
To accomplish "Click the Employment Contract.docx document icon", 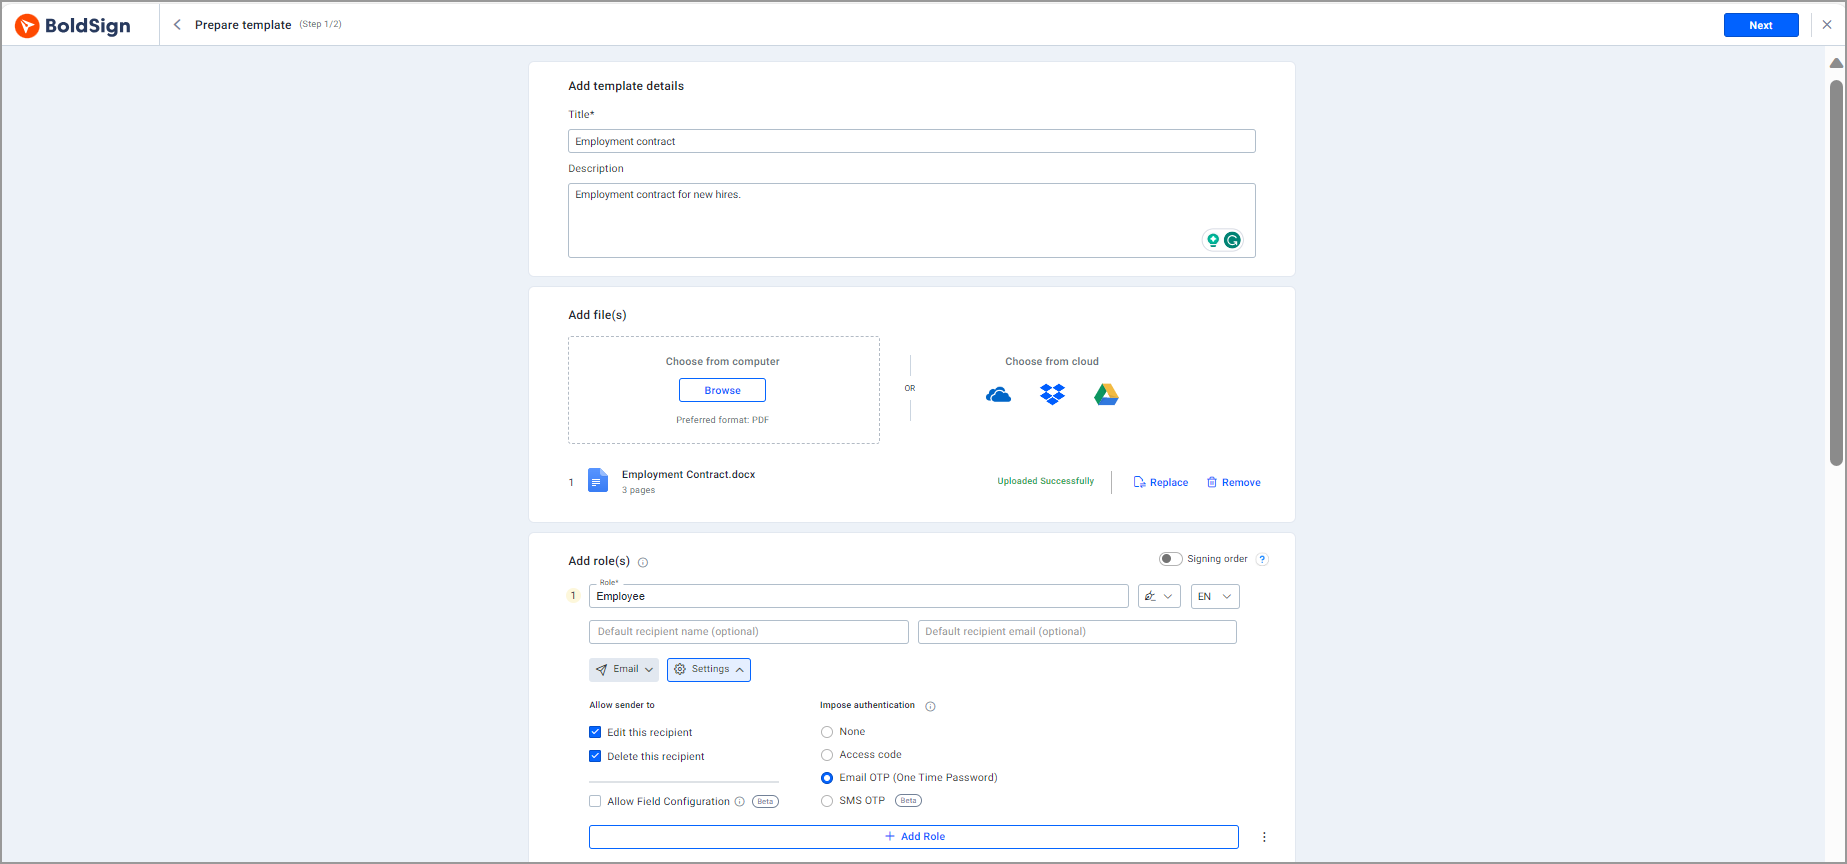I will [x=597, y=481].
